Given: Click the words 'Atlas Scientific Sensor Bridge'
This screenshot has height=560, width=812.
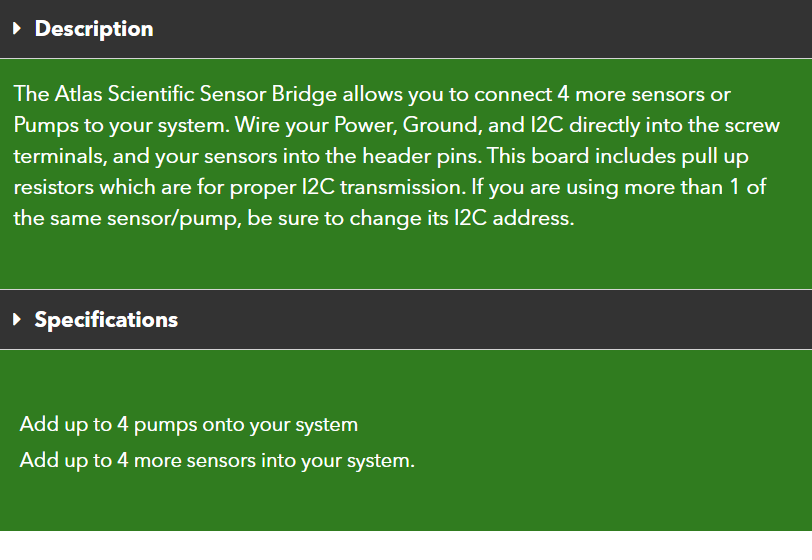Looking at the screenshot, I should 196,94.
